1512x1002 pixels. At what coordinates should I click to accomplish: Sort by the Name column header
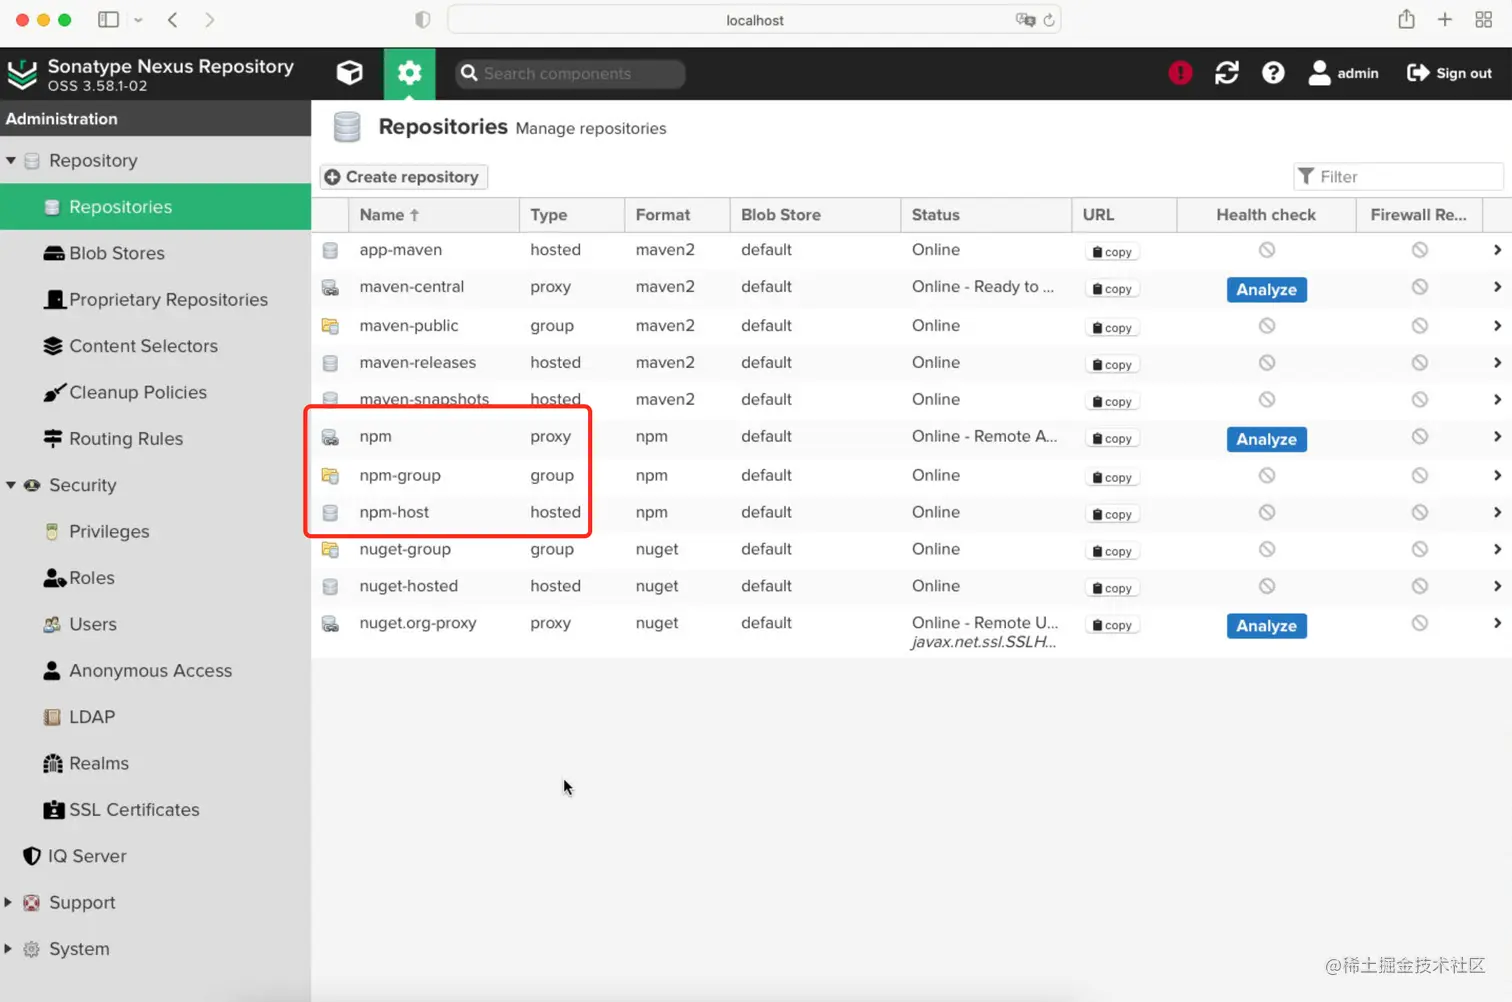click(x=433, y=215)
